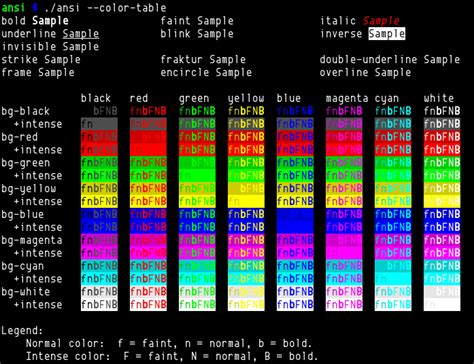The width and height of the screenshot is (474, 364).
Task: Click the 'bg-cyan' row label
Action: coord(23,266)
